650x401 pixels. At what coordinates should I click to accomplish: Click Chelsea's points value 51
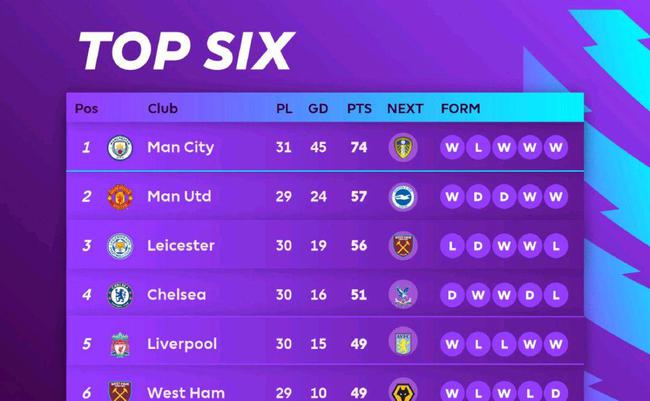coord(359,295)
